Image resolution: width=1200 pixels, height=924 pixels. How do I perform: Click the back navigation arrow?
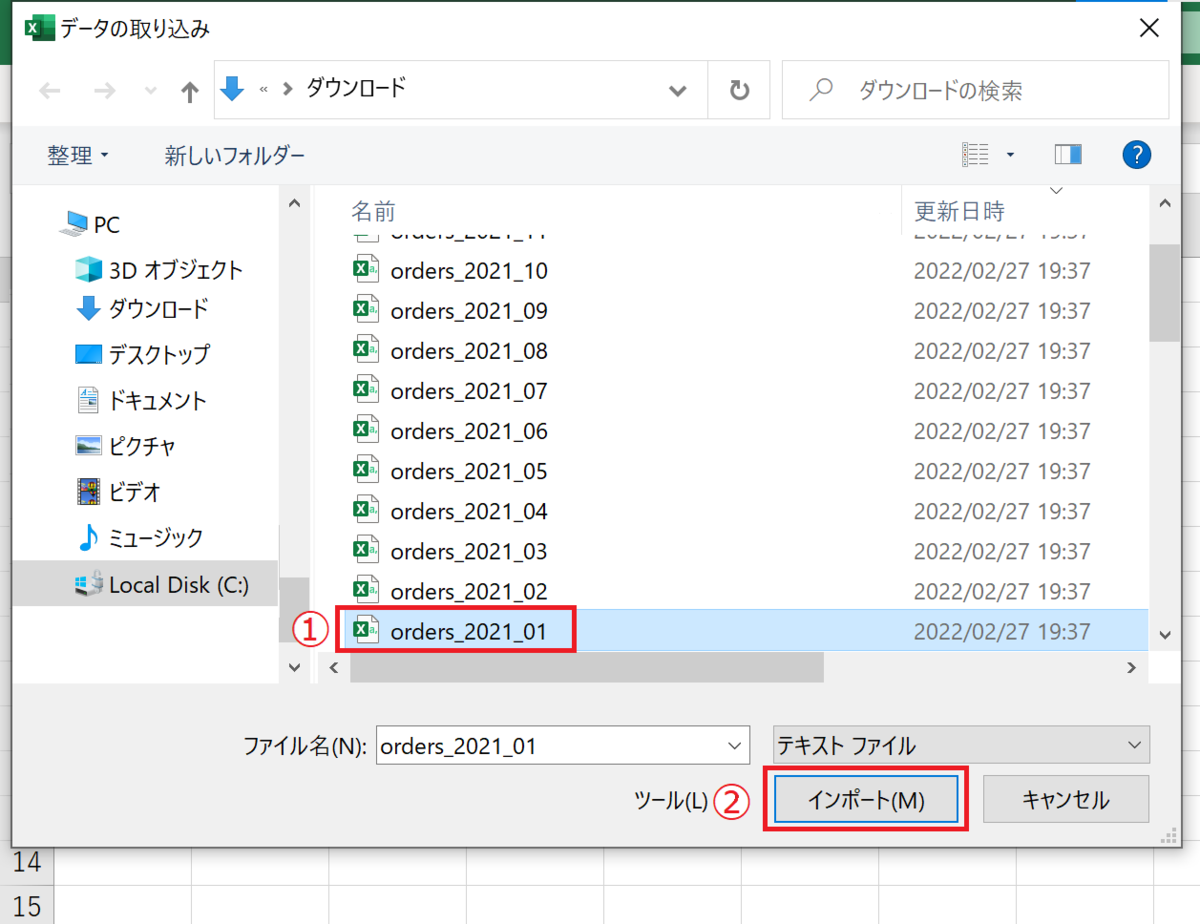[49, 90]
